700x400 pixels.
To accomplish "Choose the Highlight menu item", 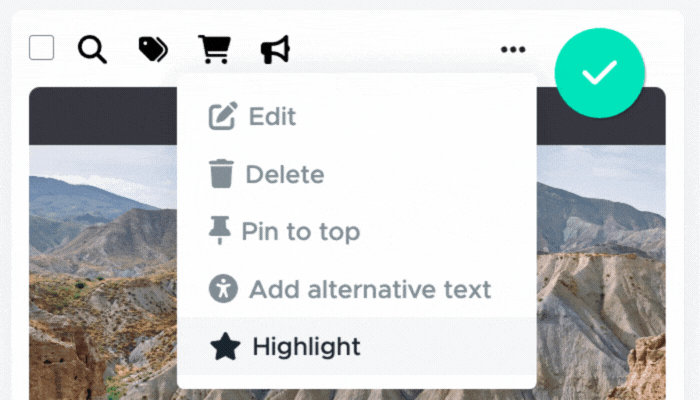I will pyautogui.click(x=357, y=346).
